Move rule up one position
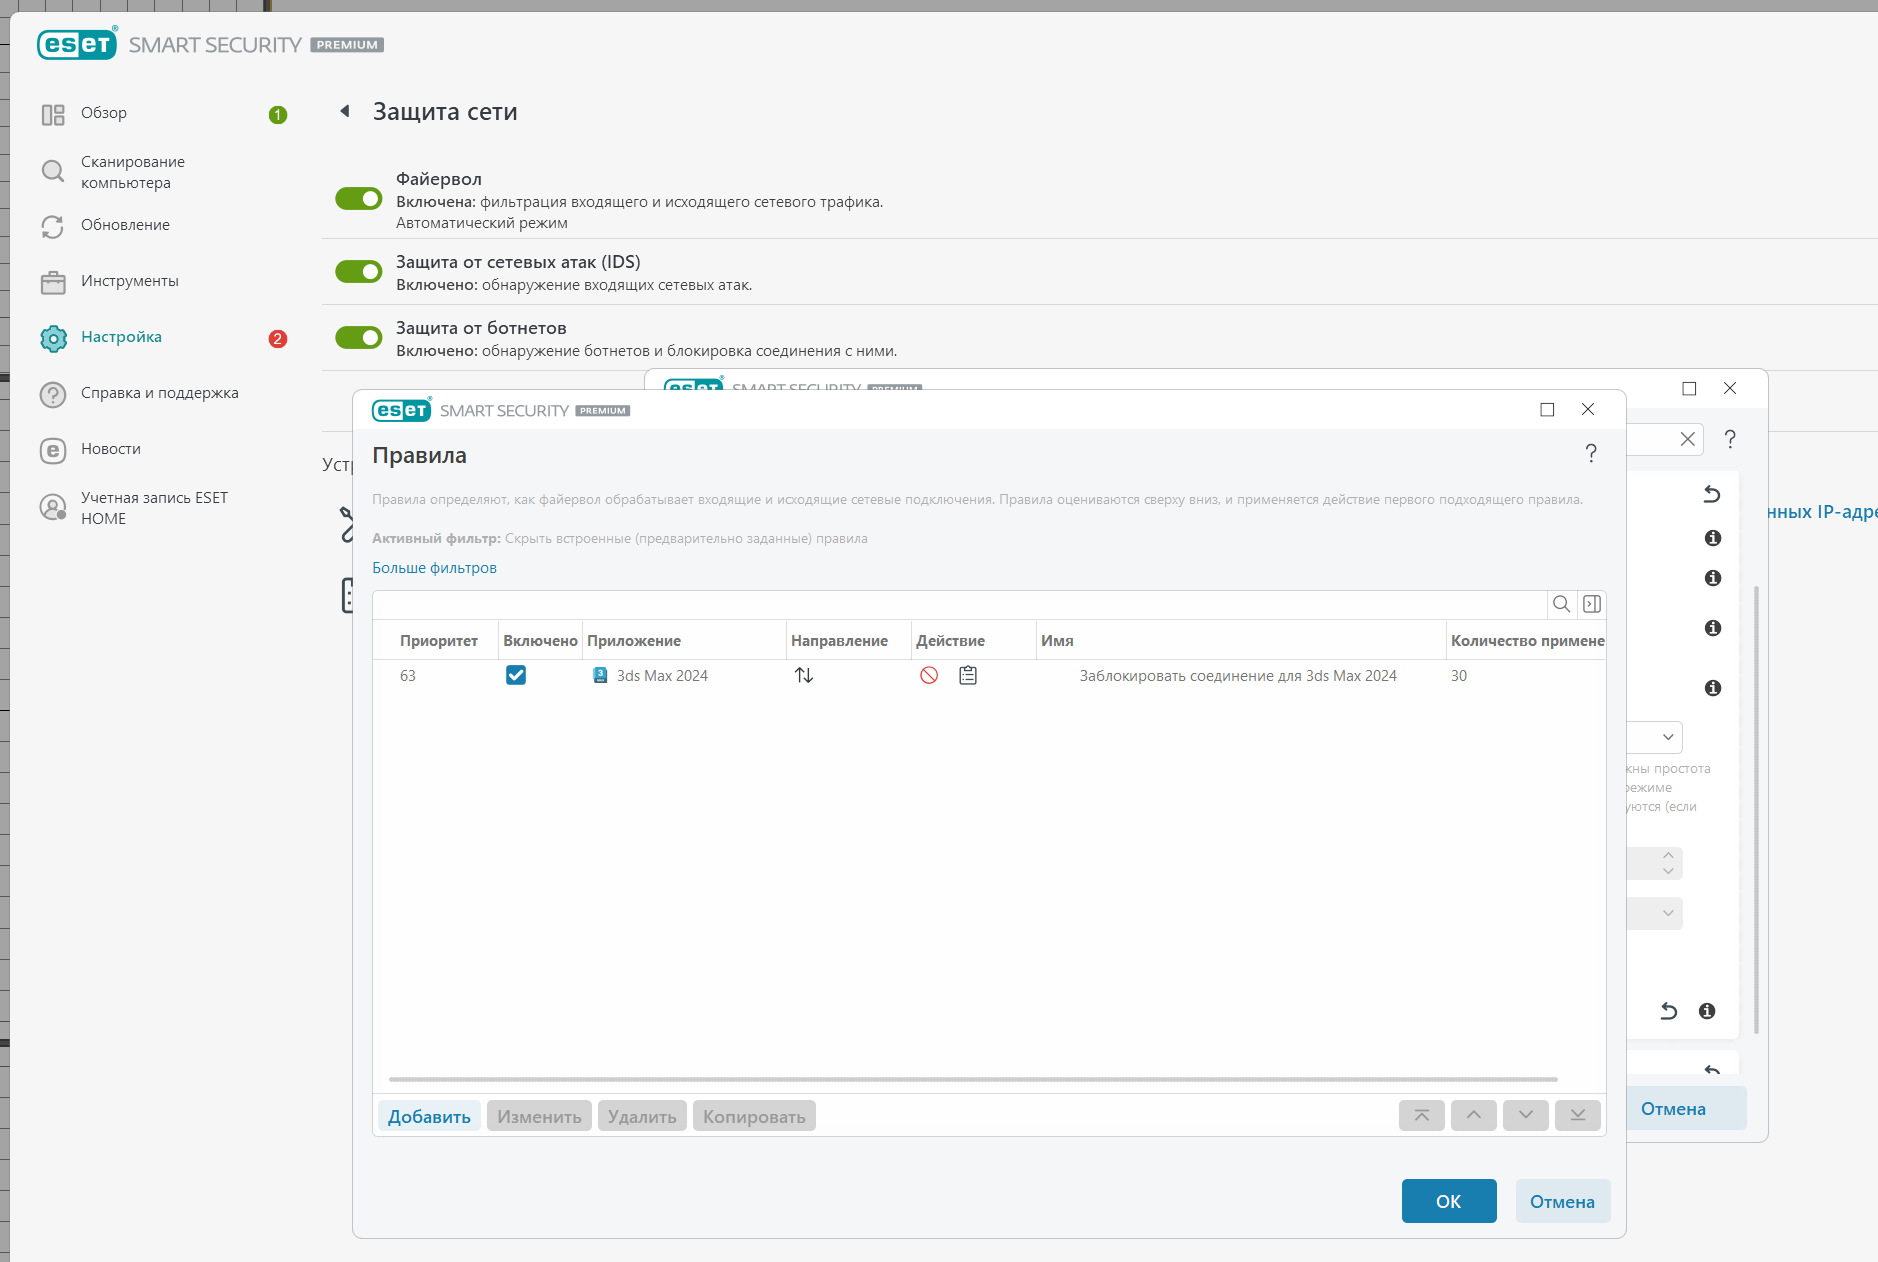 point(1474,1115)
